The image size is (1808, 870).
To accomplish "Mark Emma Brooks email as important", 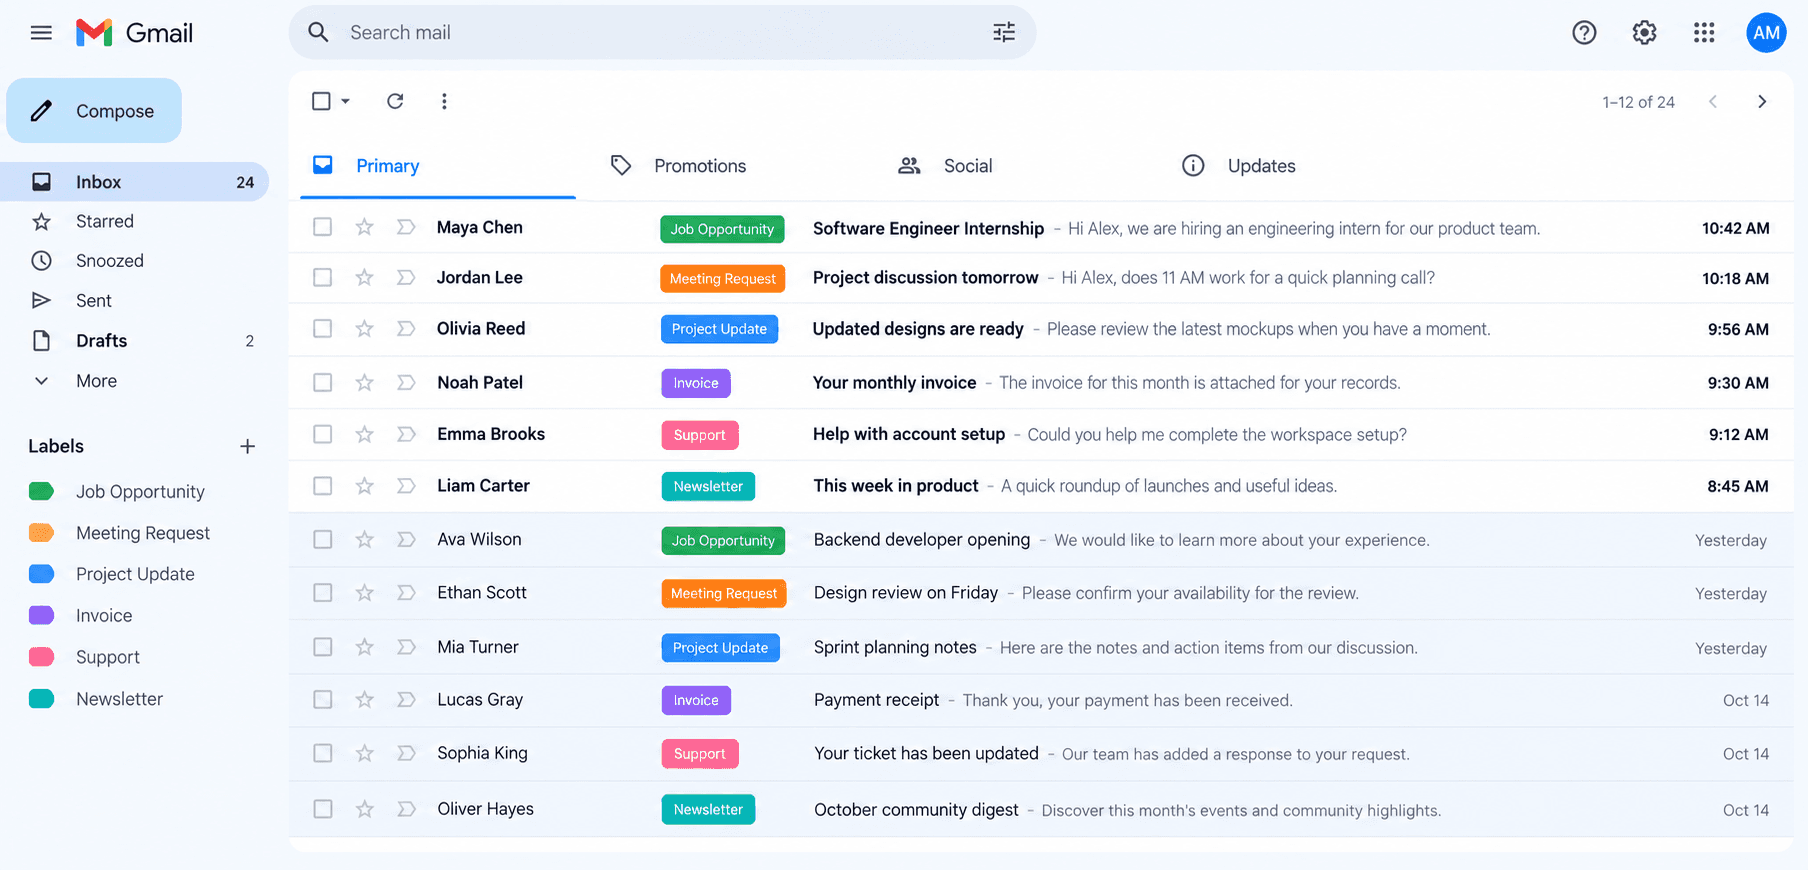I will [406, 434].
